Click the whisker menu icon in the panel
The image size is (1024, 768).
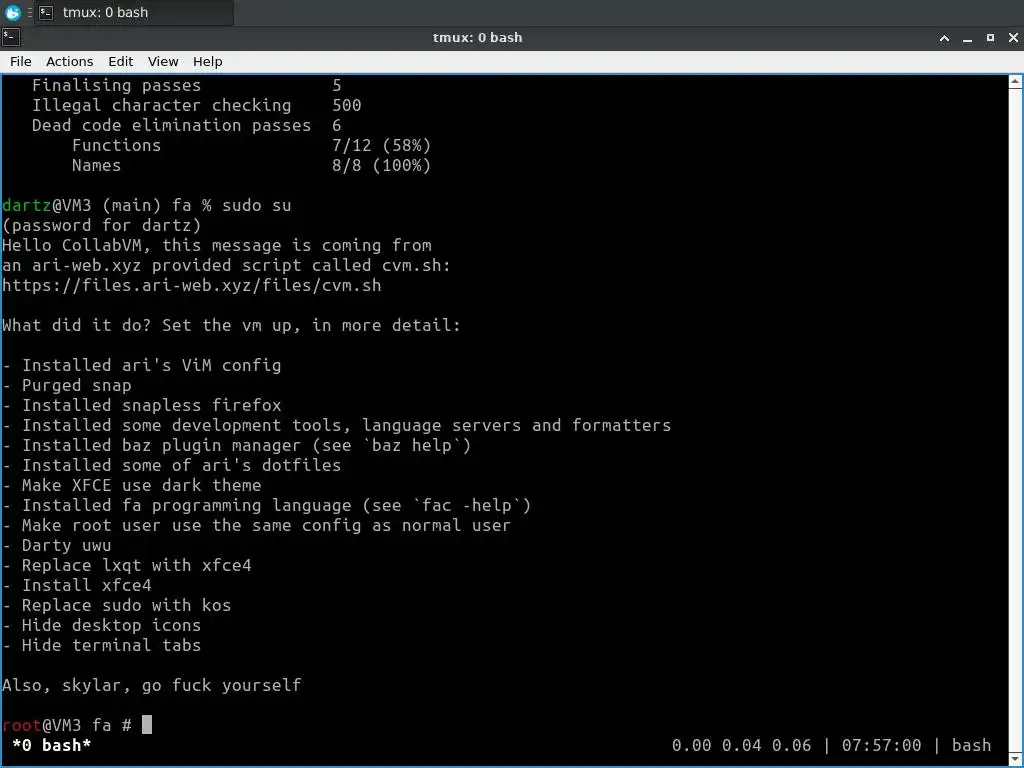(12, 12)
